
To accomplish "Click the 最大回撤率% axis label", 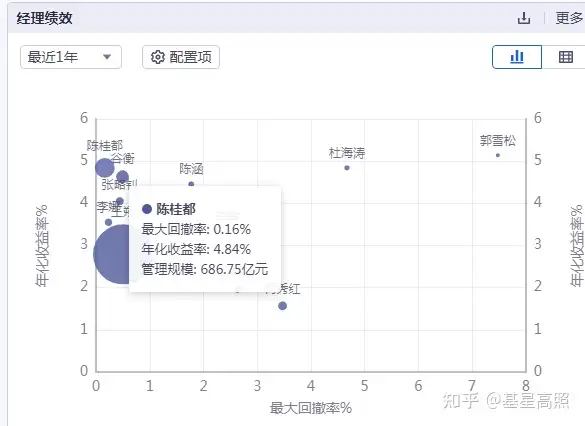I will click(x=311, y=408).
